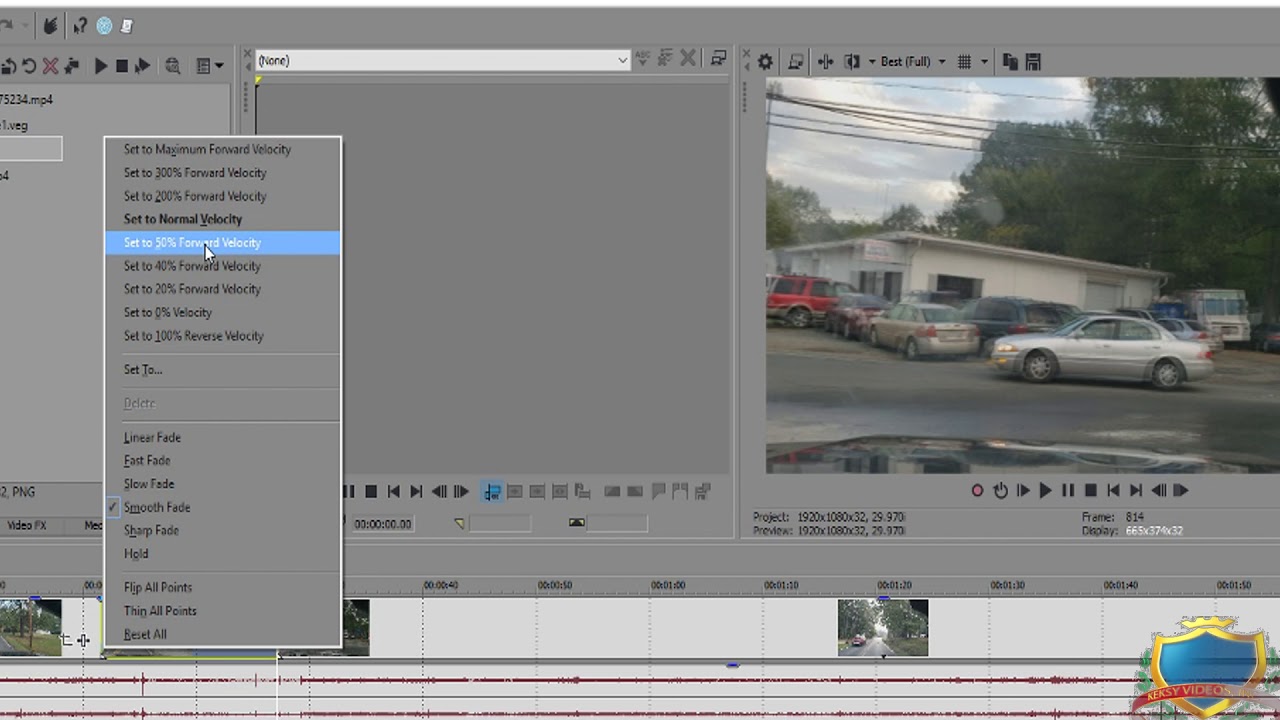Copy snapshot to clipboard icon

tap(1010, 62)
